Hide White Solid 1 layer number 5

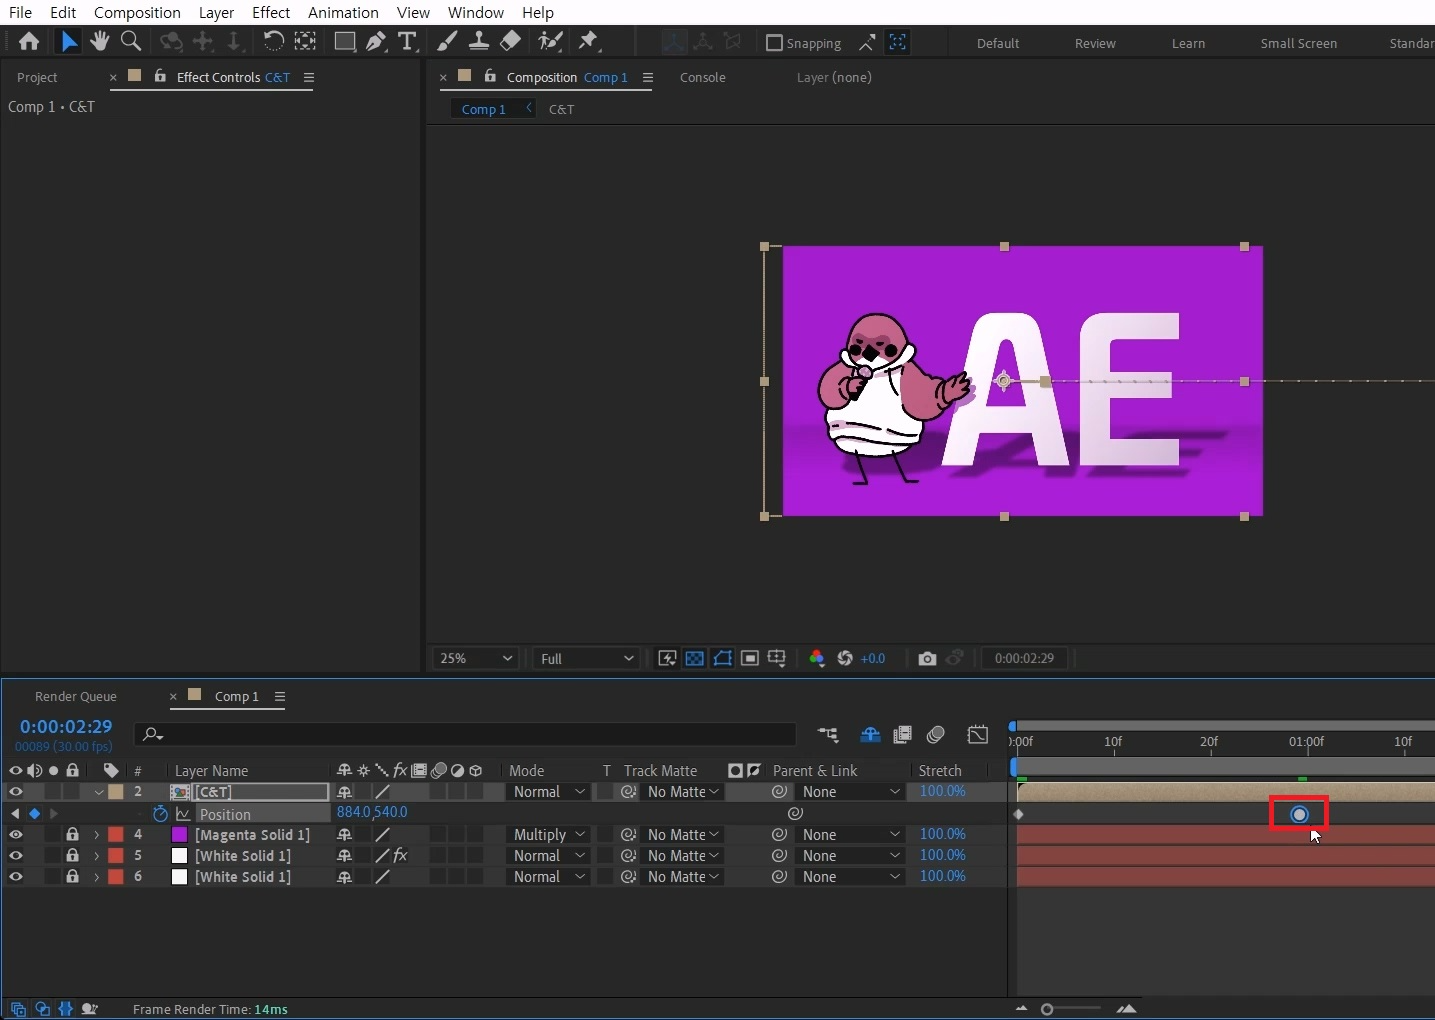[15, 855]
